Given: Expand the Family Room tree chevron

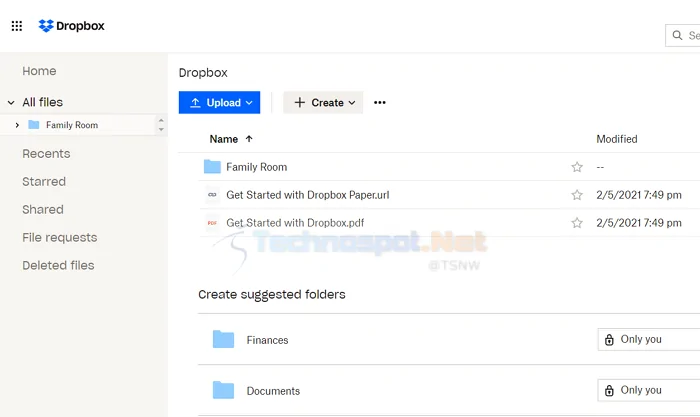Looking at the screenshot, I should tap(17, 125).
